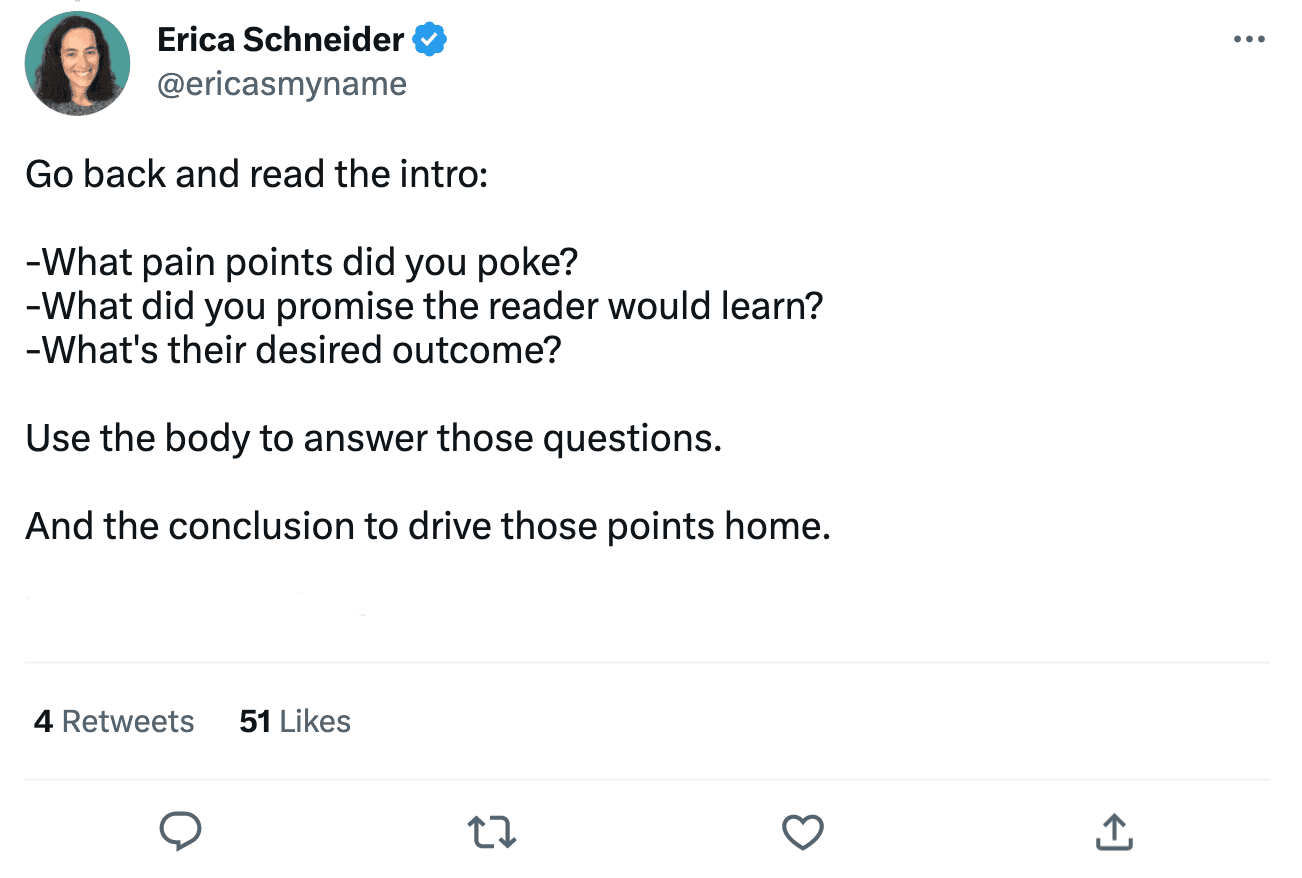Open the reply composer via speech bubble icon
This screenshot has height=878, width=1302.
(x=180, y=831)
